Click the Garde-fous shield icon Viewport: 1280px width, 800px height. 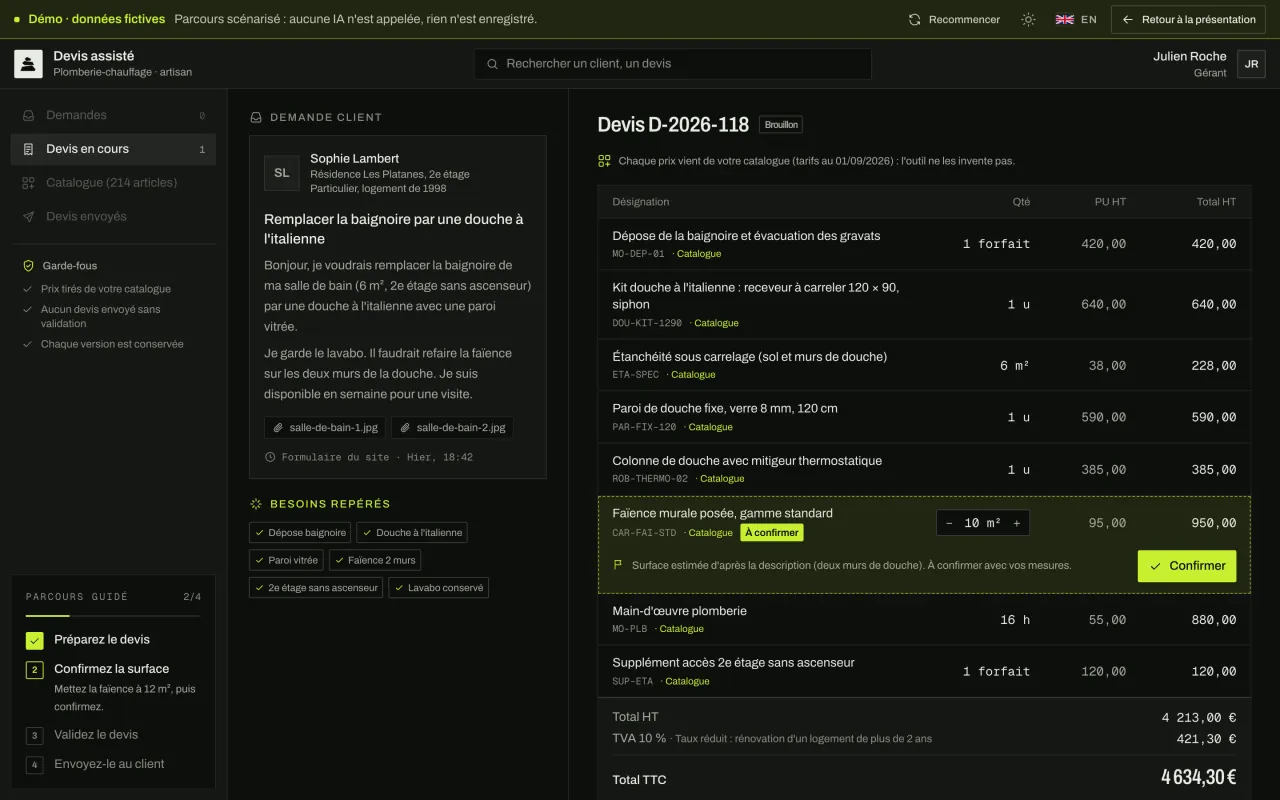(29, 266)
